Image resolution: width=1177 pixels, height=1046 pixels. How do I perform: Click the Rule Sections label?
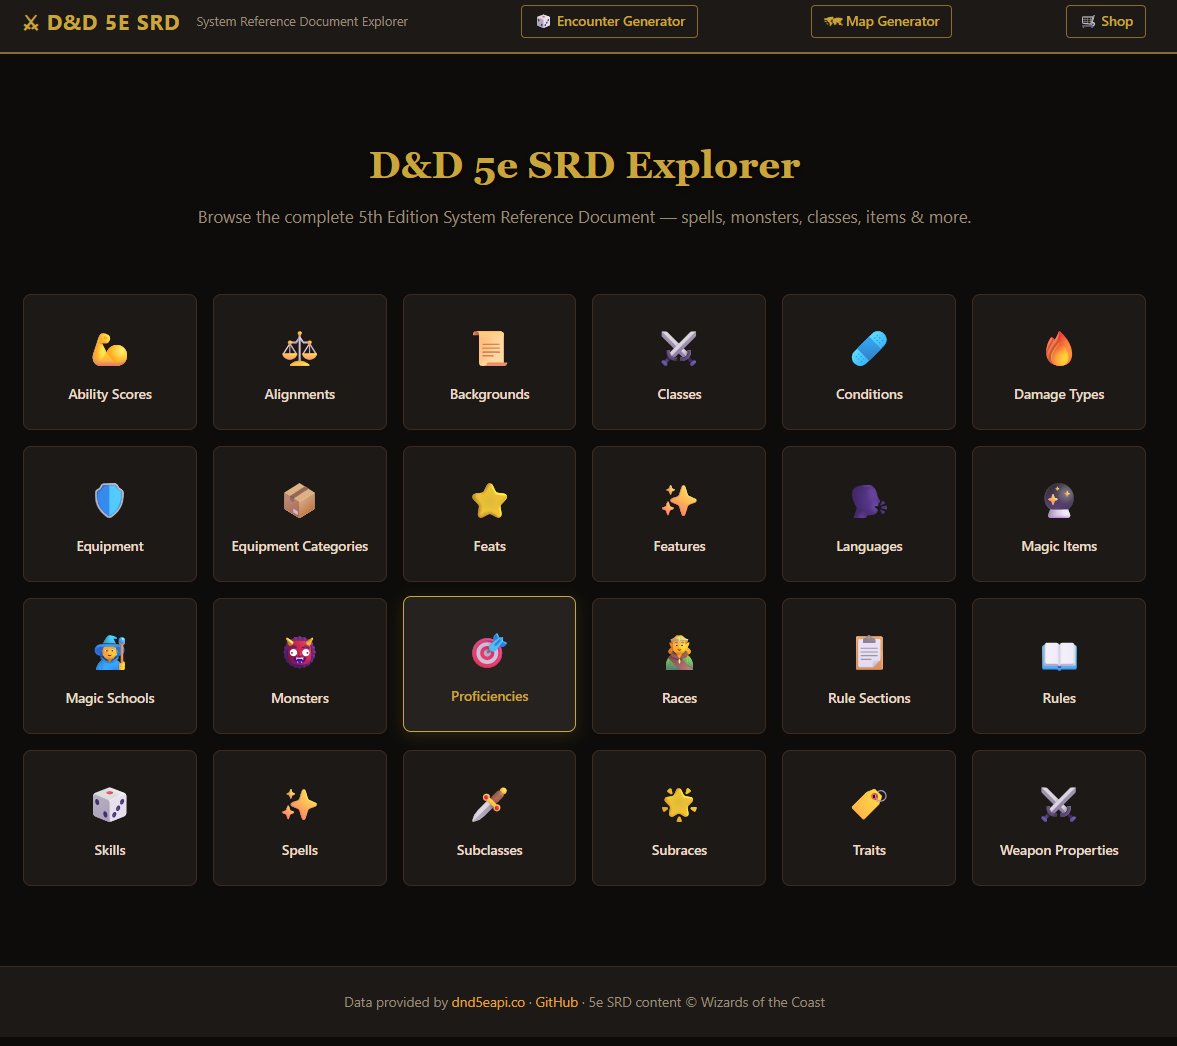click(868, 698)
